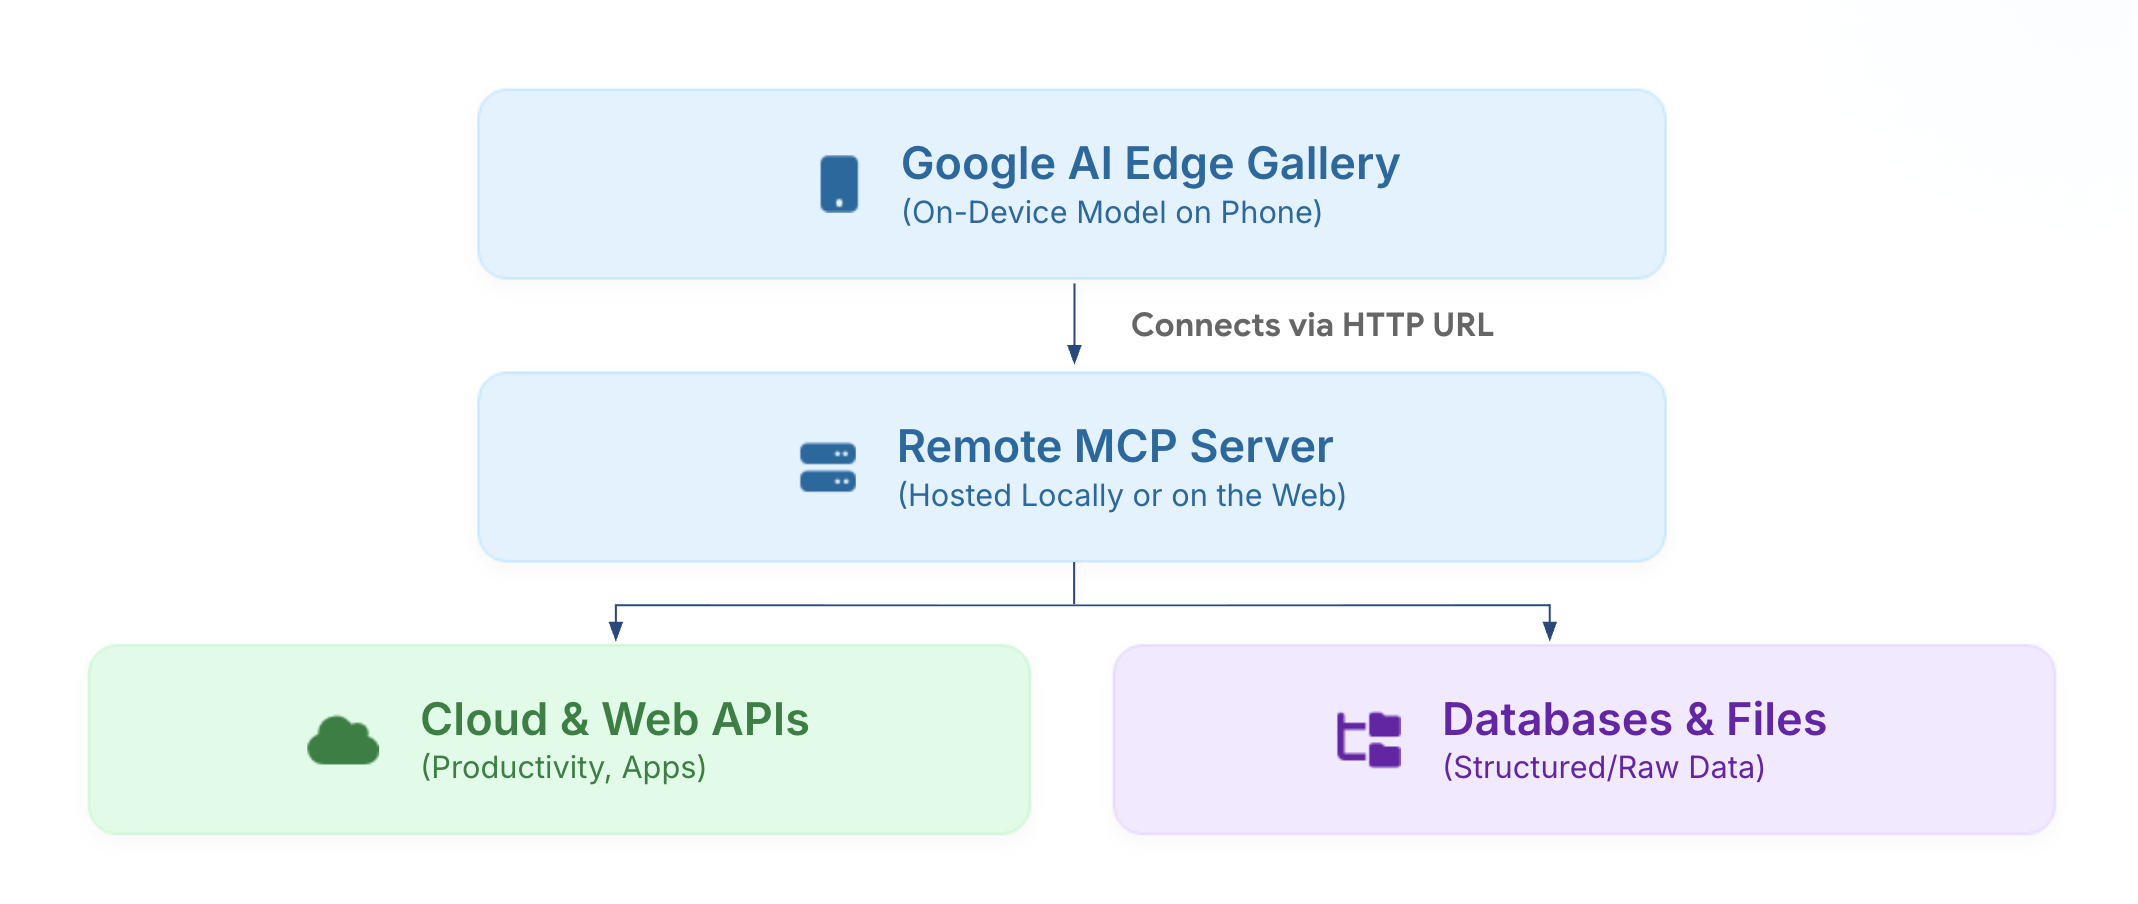Select the "Cloud & Web APIs" heading
This screenshot has height=904, width=2138.
coord(615,719)
